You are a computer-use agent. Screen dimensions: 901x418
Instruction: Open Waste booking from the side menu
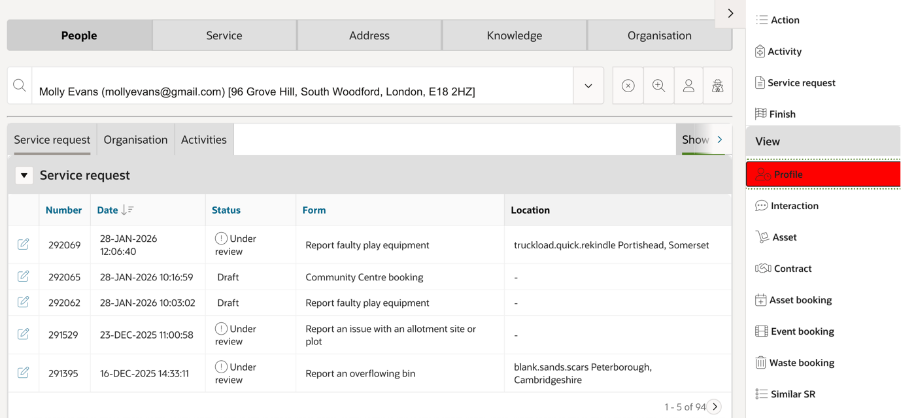tap(801, 363)
